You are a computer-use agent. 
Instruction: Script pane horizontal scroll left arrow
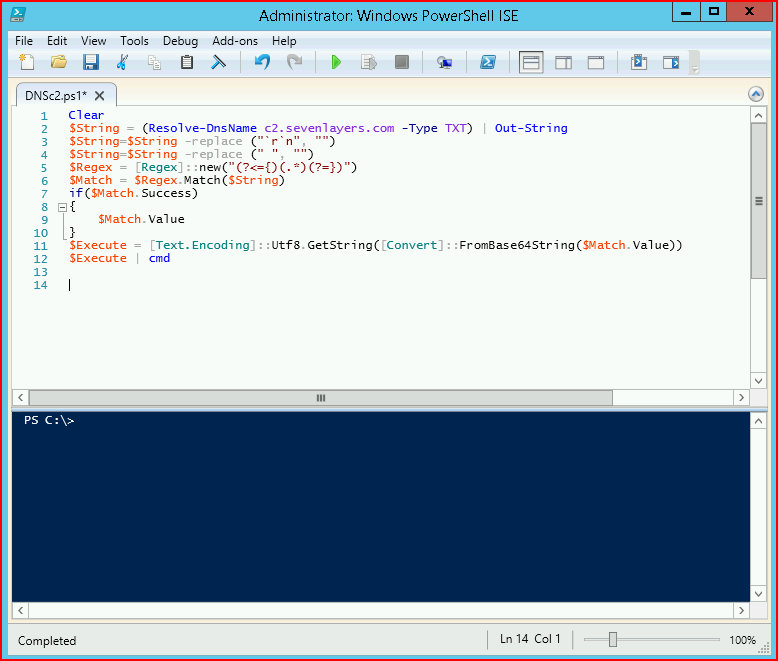point(20,397)
